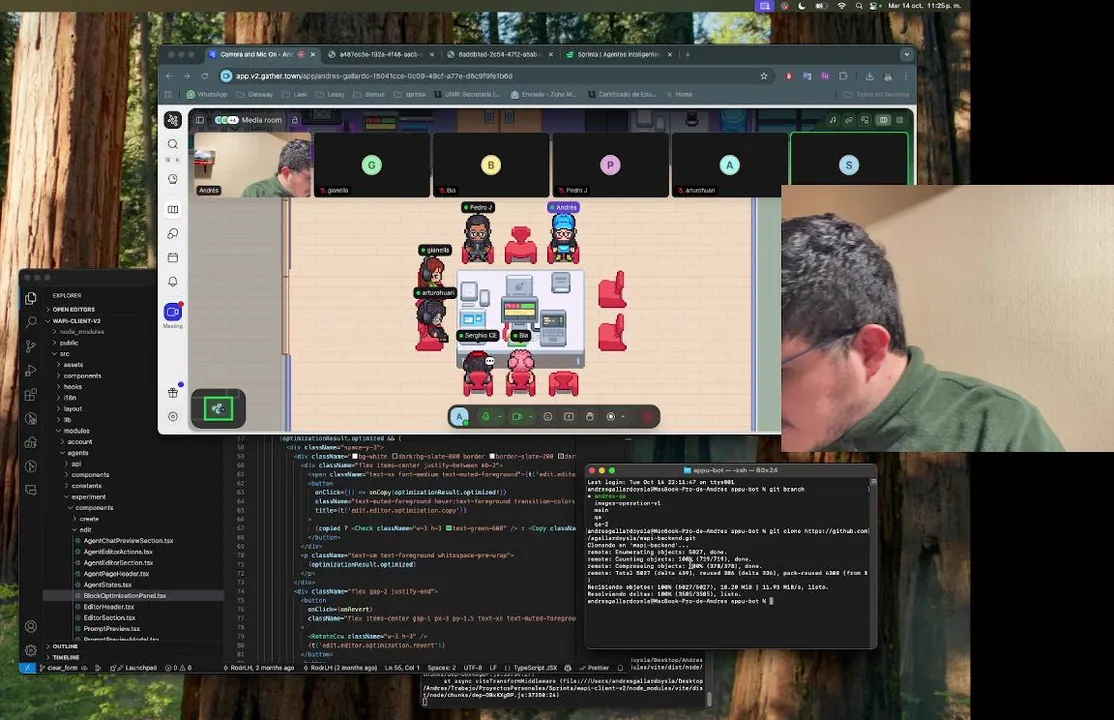Expand the OUTLINE section
1114x720 pixels.
coord(65,646)
